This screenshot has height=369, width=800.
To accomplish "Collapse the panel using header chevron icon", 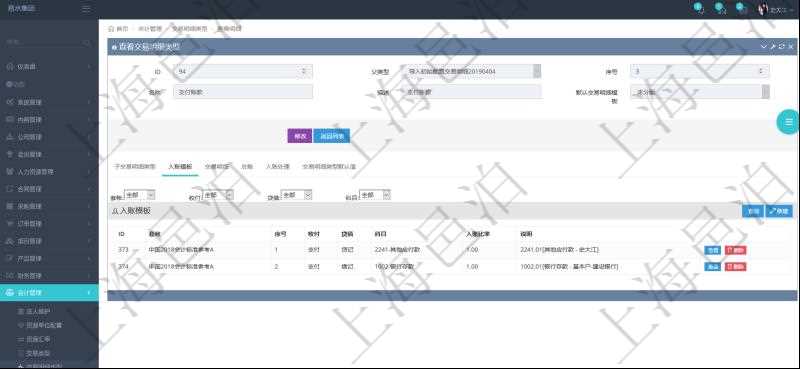I will 764,46.
